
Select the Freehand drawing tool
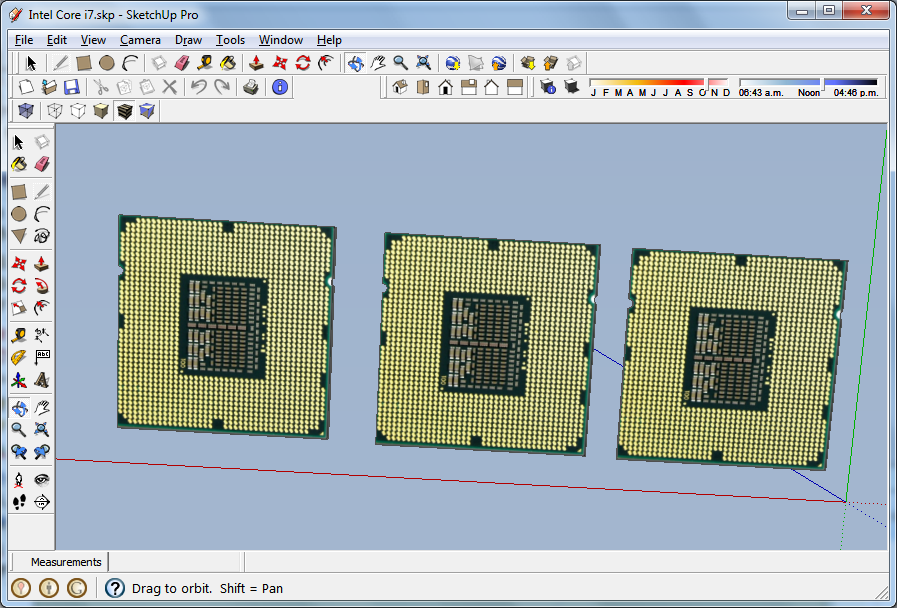click(x=42, y=236)
